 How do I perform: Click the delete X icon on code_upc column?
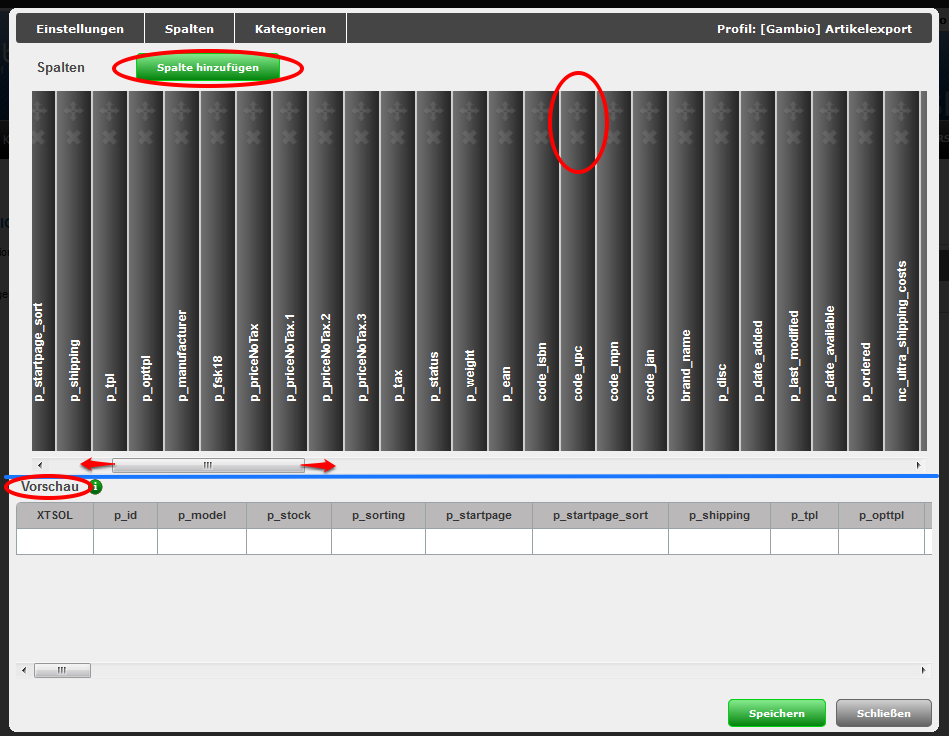577,136
